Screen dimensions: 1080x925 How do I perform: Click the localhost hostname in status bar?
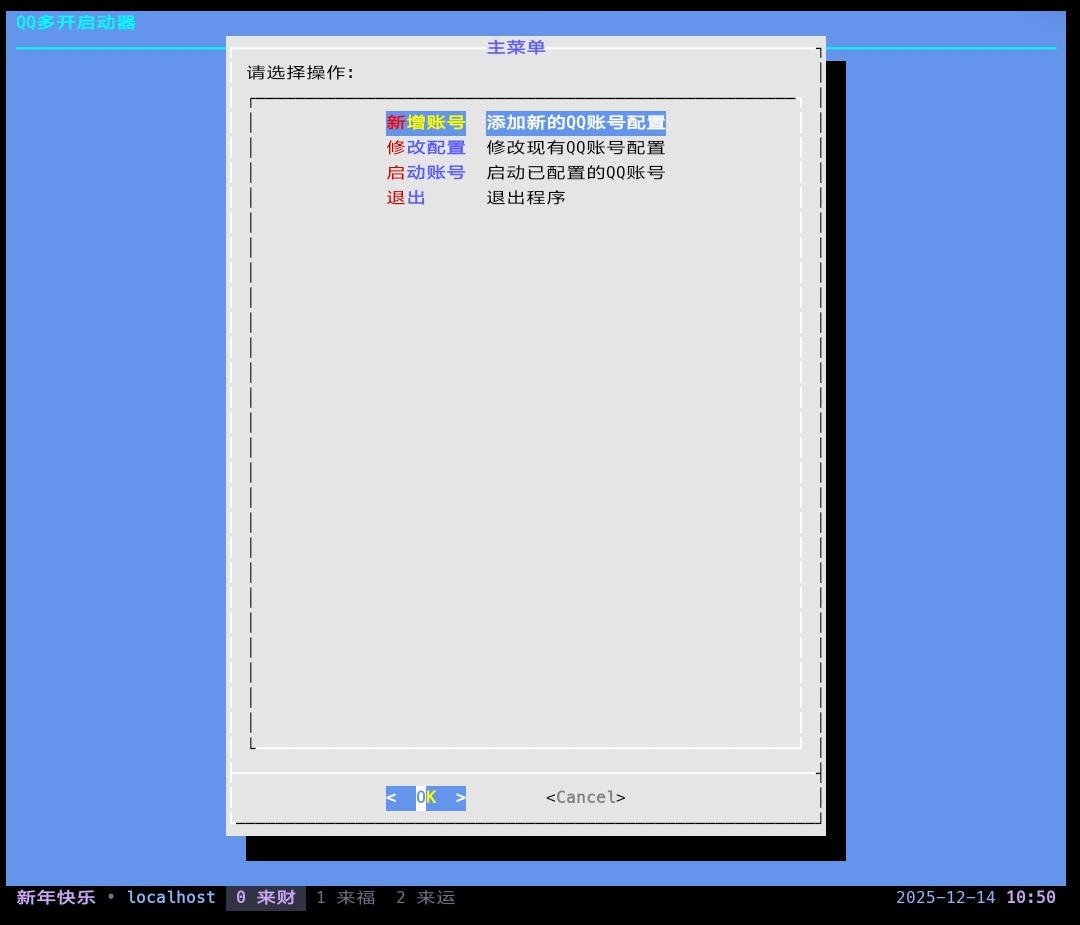pos(171,897)
